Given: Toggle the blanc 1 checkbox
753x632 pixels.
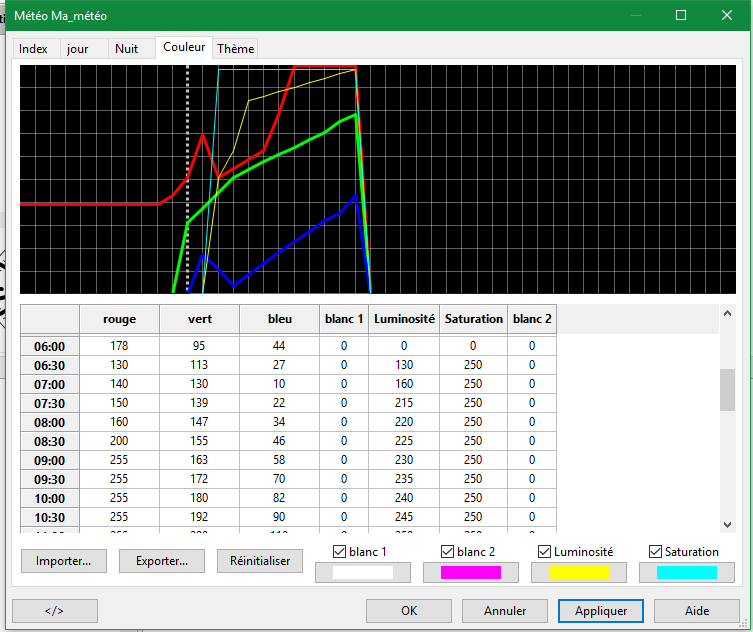Looking at the screenshot, I should 339,552.
